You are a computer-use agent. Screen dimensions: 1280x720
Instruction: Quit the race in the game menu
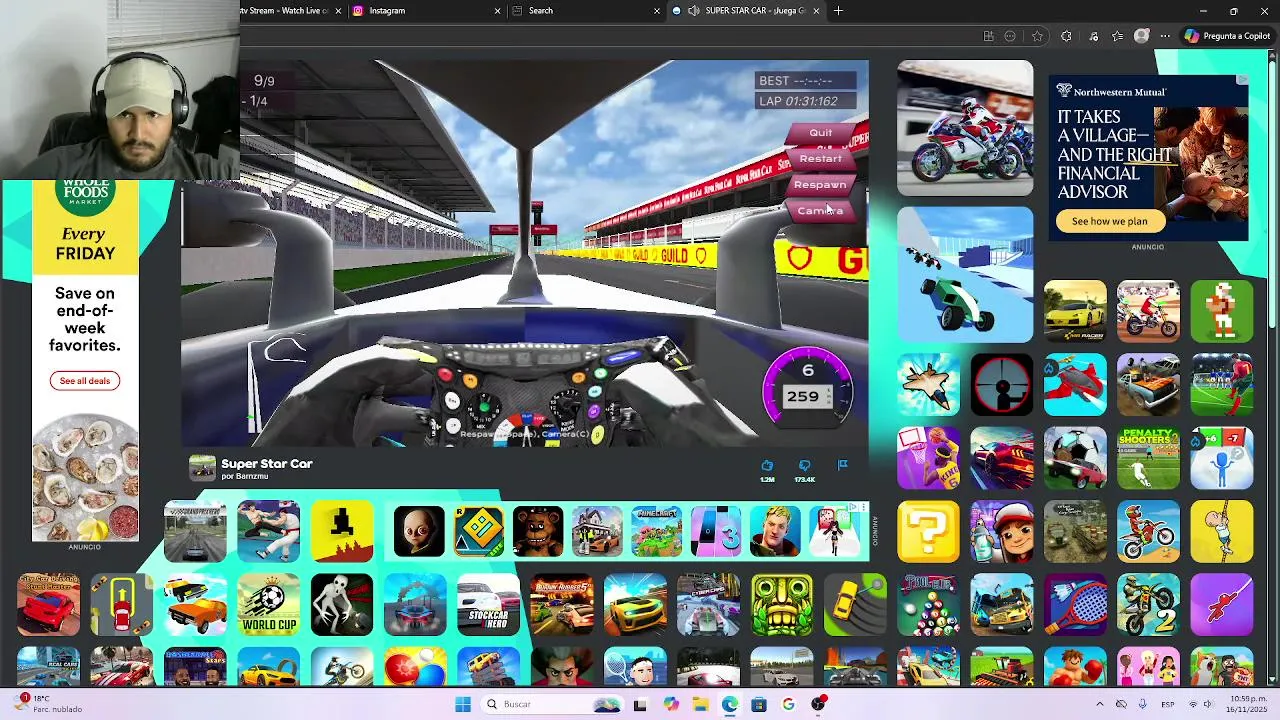(820, 133)
